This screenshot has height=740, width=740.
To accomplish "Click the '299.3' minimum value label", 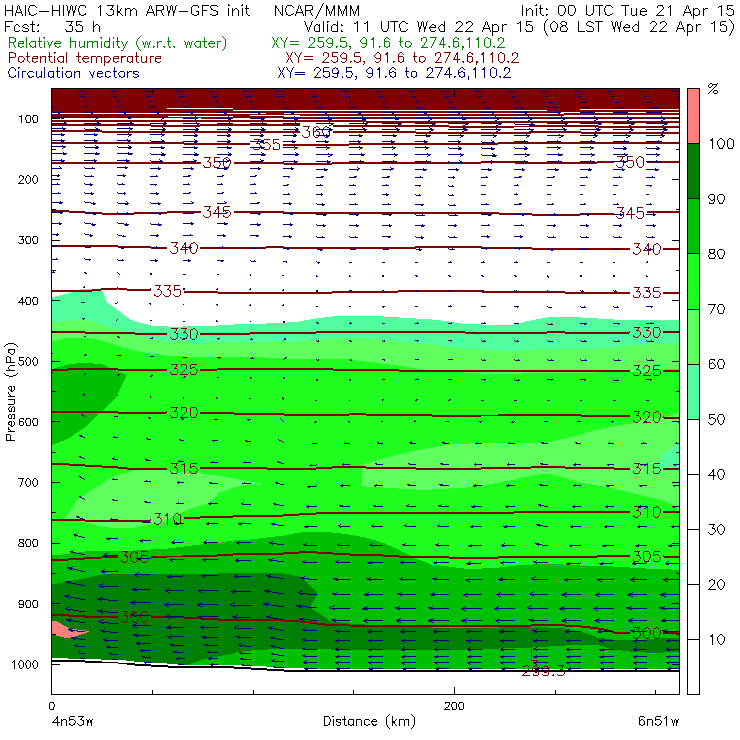I will (x=543, y=671).
